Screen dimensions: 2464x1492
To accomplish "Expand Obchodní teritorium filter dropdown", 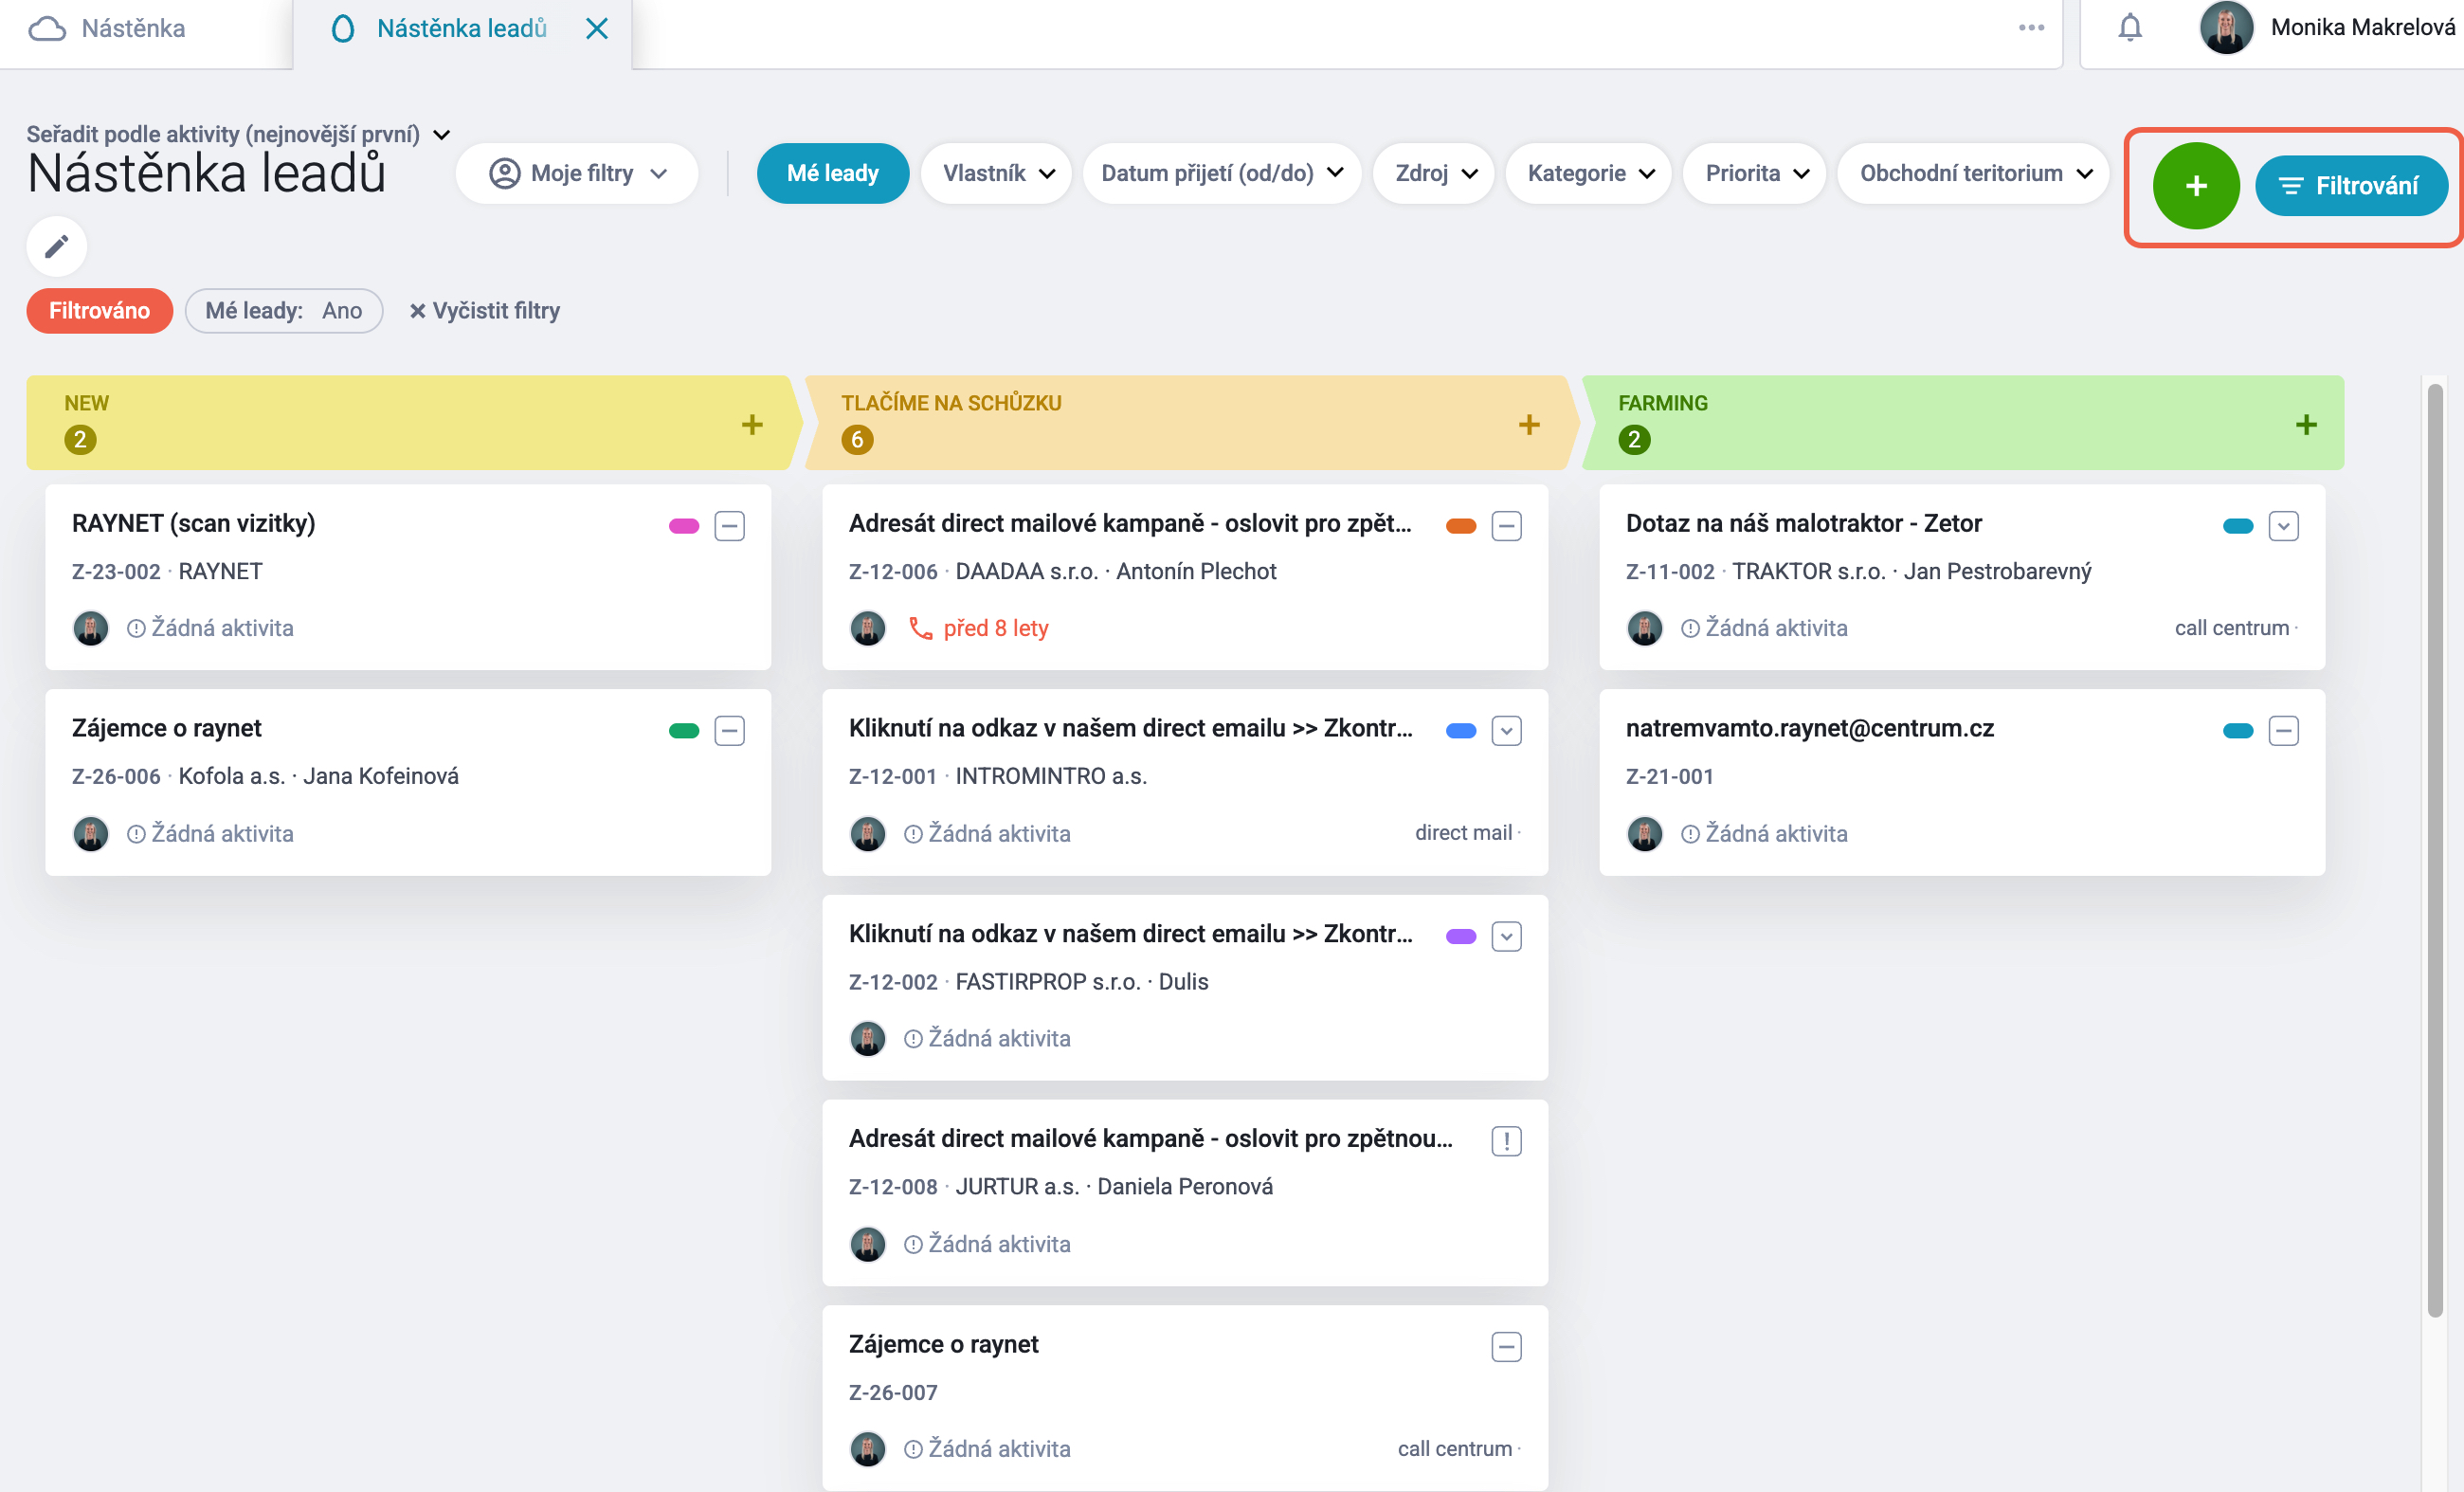I will pyautogui.click(x=1974, y=173).
